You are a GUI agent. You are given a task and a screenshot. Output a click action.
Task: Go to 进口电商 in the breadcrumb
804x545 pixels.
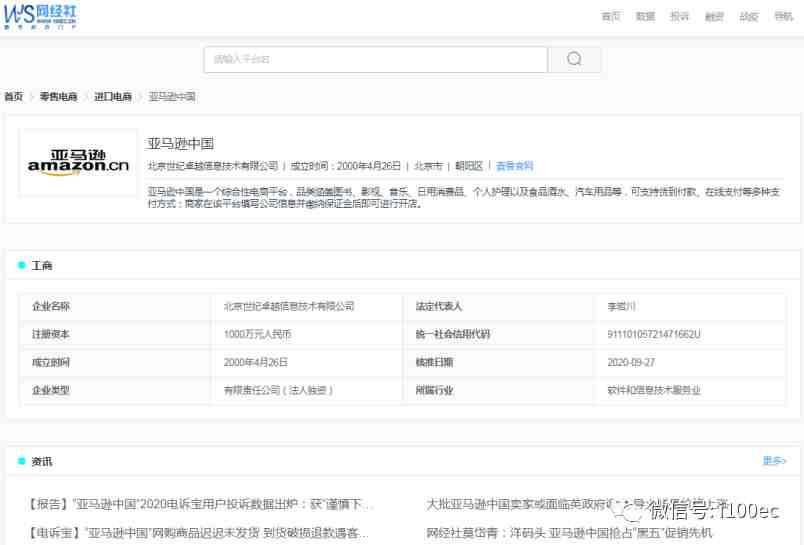point(113,96)
